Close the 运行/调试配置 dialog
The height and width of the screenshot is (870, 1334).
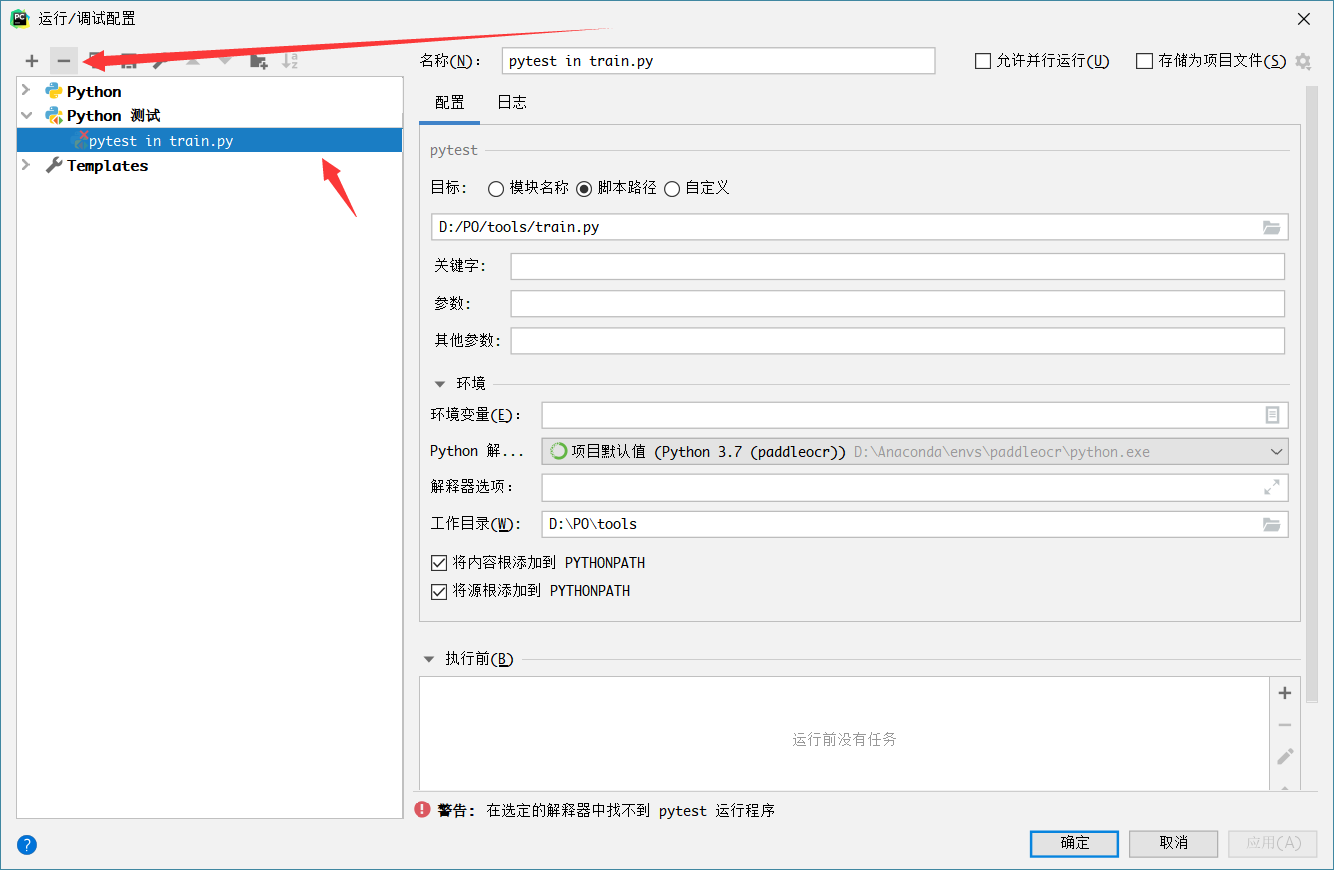click(x=1303, y=18)
